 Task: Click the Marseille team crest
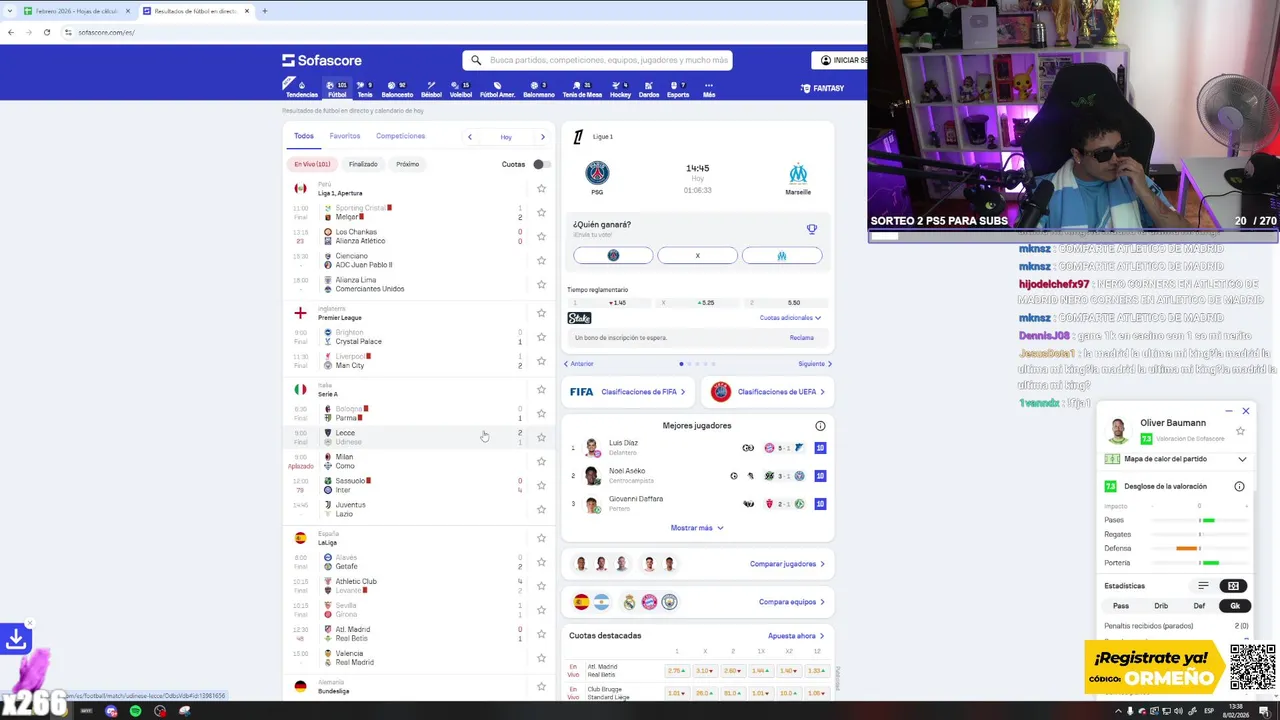pyautogui.click(x=798, y=173)
